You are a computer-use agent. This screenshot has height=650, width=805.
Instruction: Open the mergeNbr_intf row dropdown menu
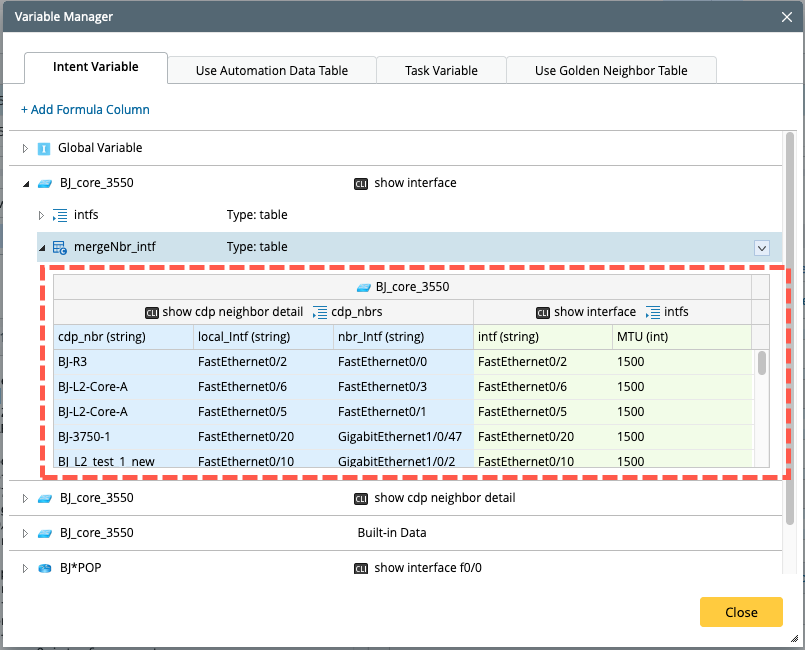pos(761,248)
